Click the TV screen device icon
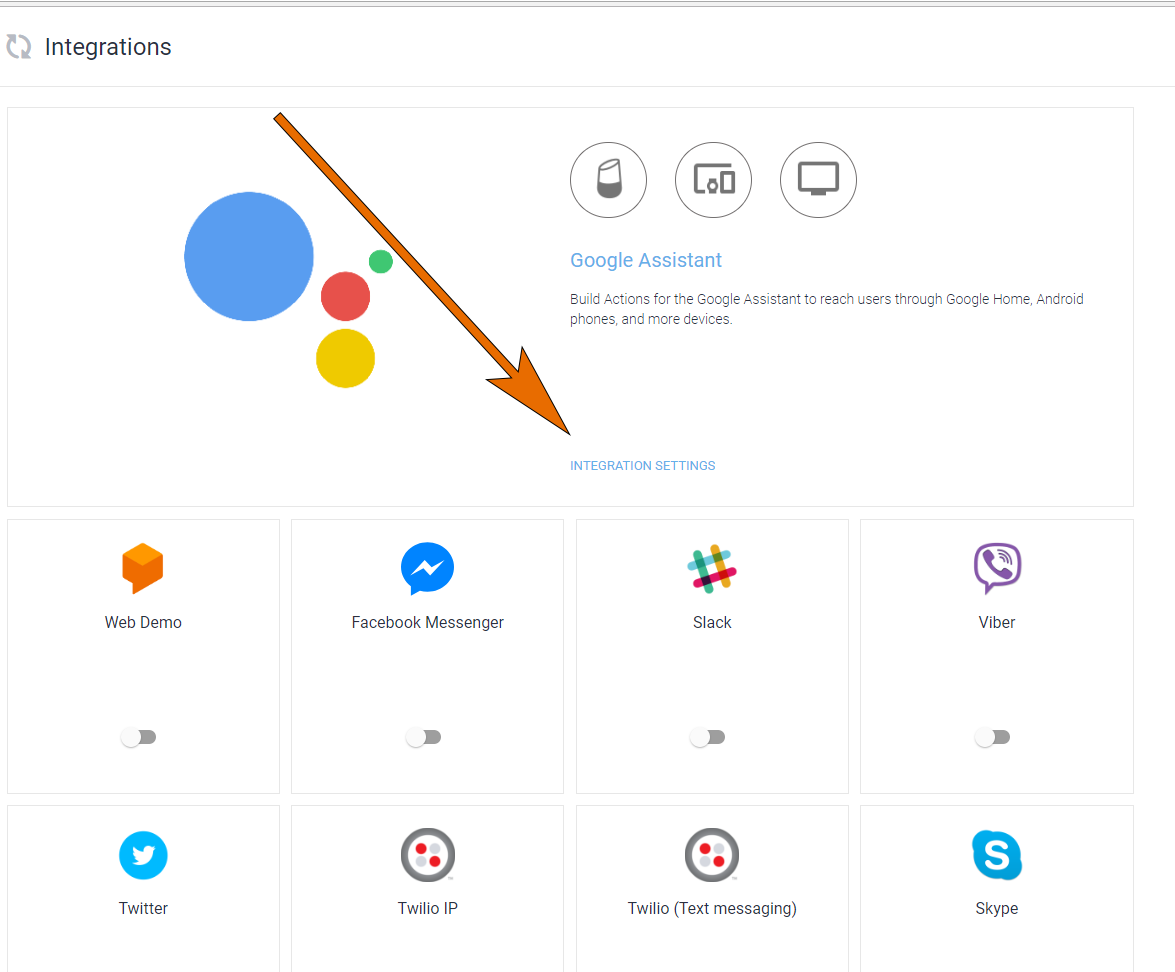This screenshot has height=972, width=1175. click(818, 180)
